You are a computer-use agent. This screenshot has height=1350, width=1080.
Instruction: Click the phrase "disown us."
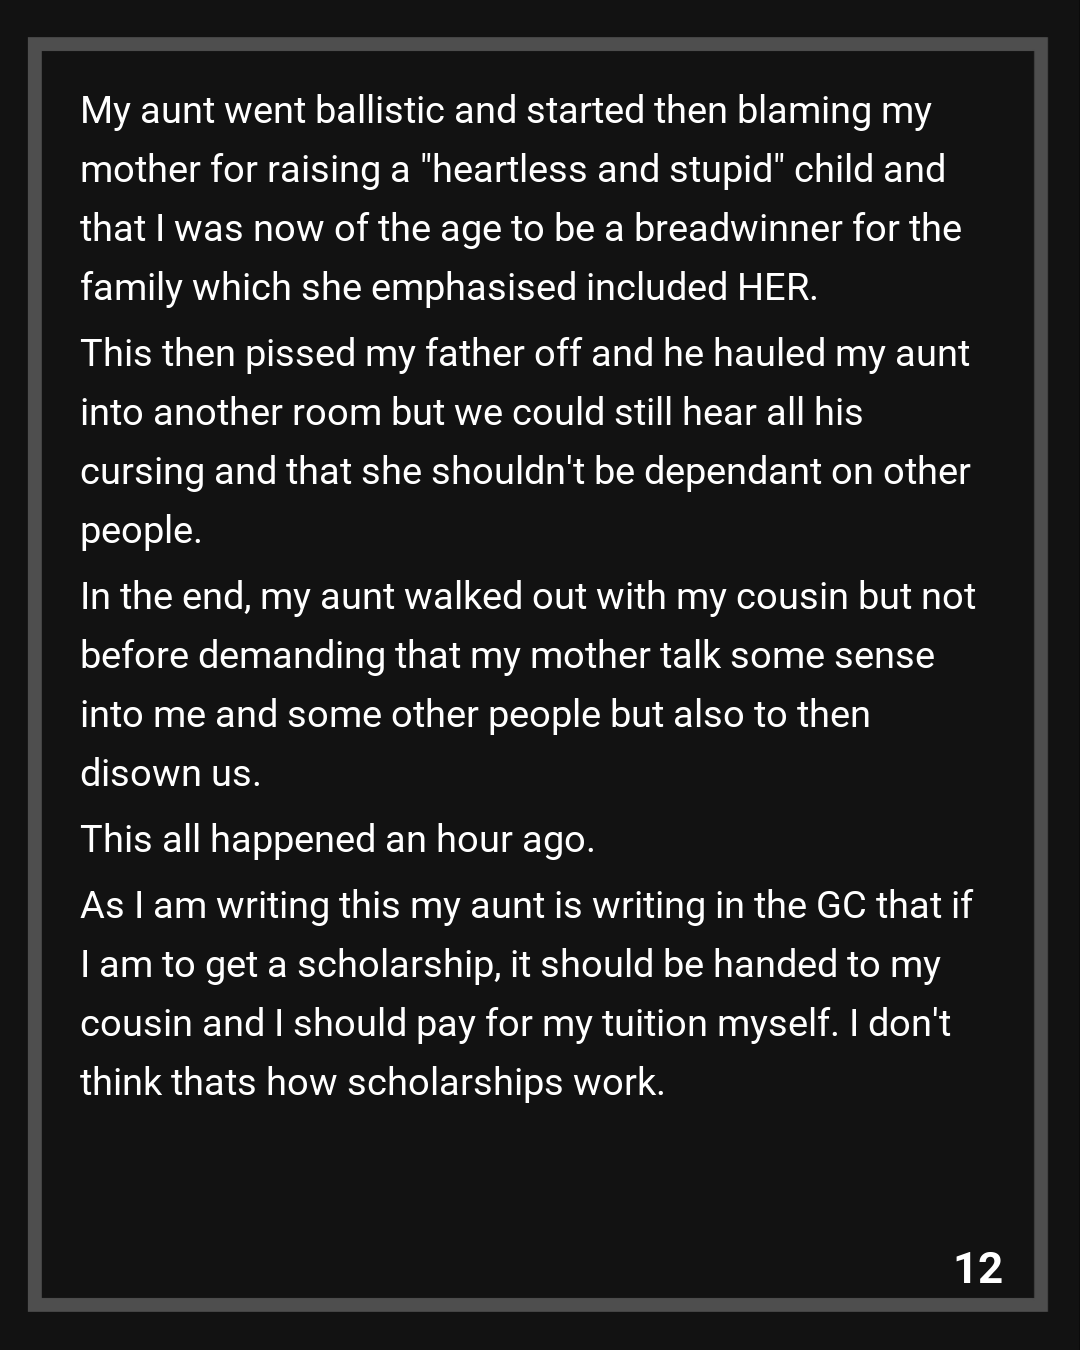(x=170, y=773)
